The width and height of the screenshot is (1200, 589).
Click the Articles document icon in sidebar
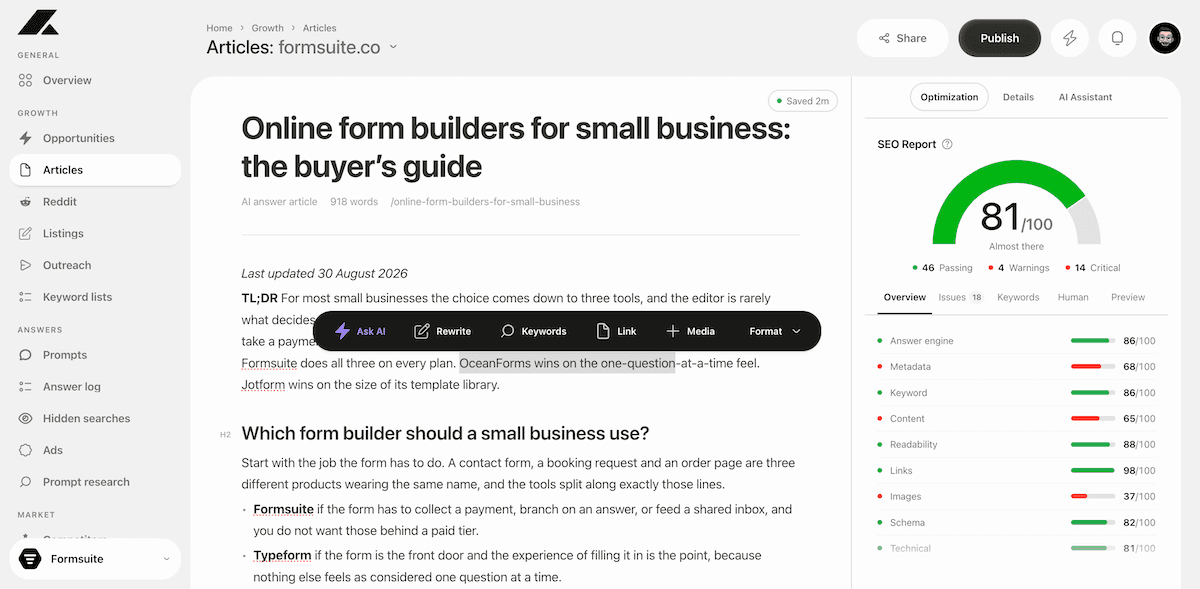click(x=25, y=170)
